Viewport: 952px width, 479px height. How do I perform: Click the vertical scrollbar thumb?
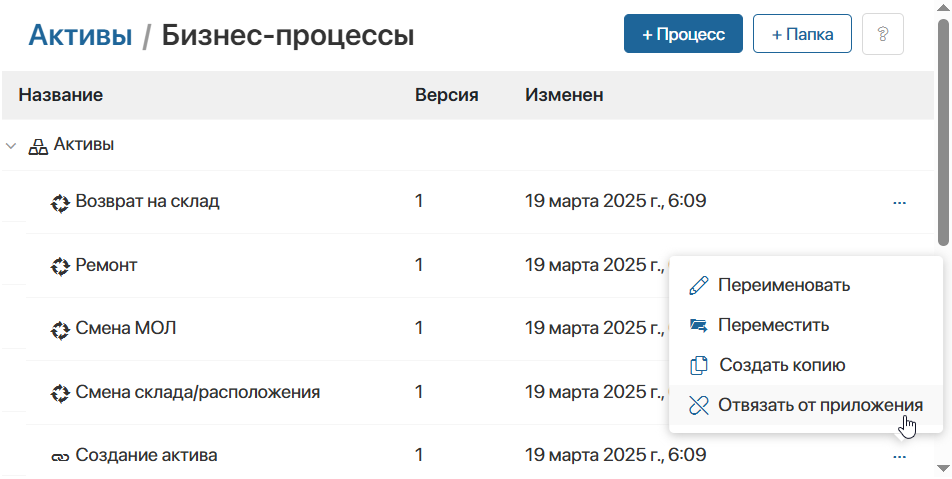click(x=944, y=132)
